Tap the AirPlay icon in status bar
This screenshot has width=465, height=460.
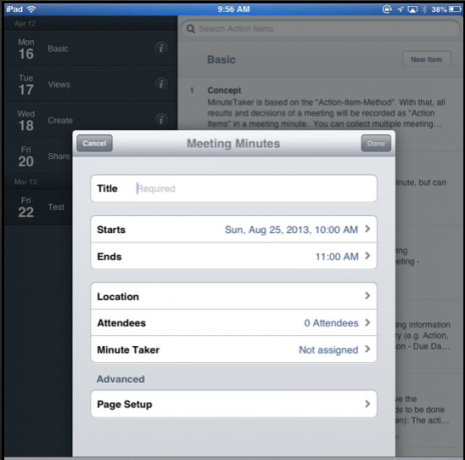pos(412,9)
